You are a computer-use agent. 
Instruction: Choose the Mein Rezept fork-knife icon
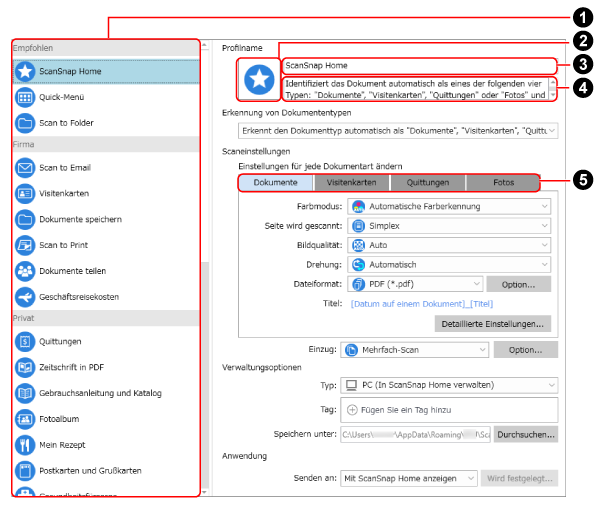pos(25,445)
